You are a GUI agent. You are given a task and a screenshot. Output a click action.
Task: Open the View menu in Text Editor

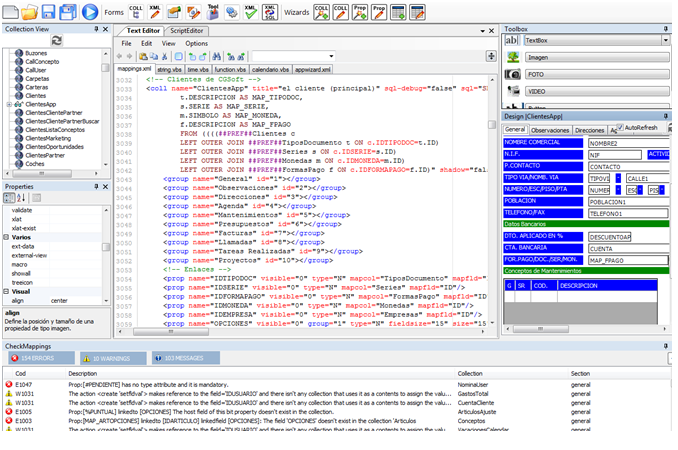pyautogui.click(x=169, y=44)
